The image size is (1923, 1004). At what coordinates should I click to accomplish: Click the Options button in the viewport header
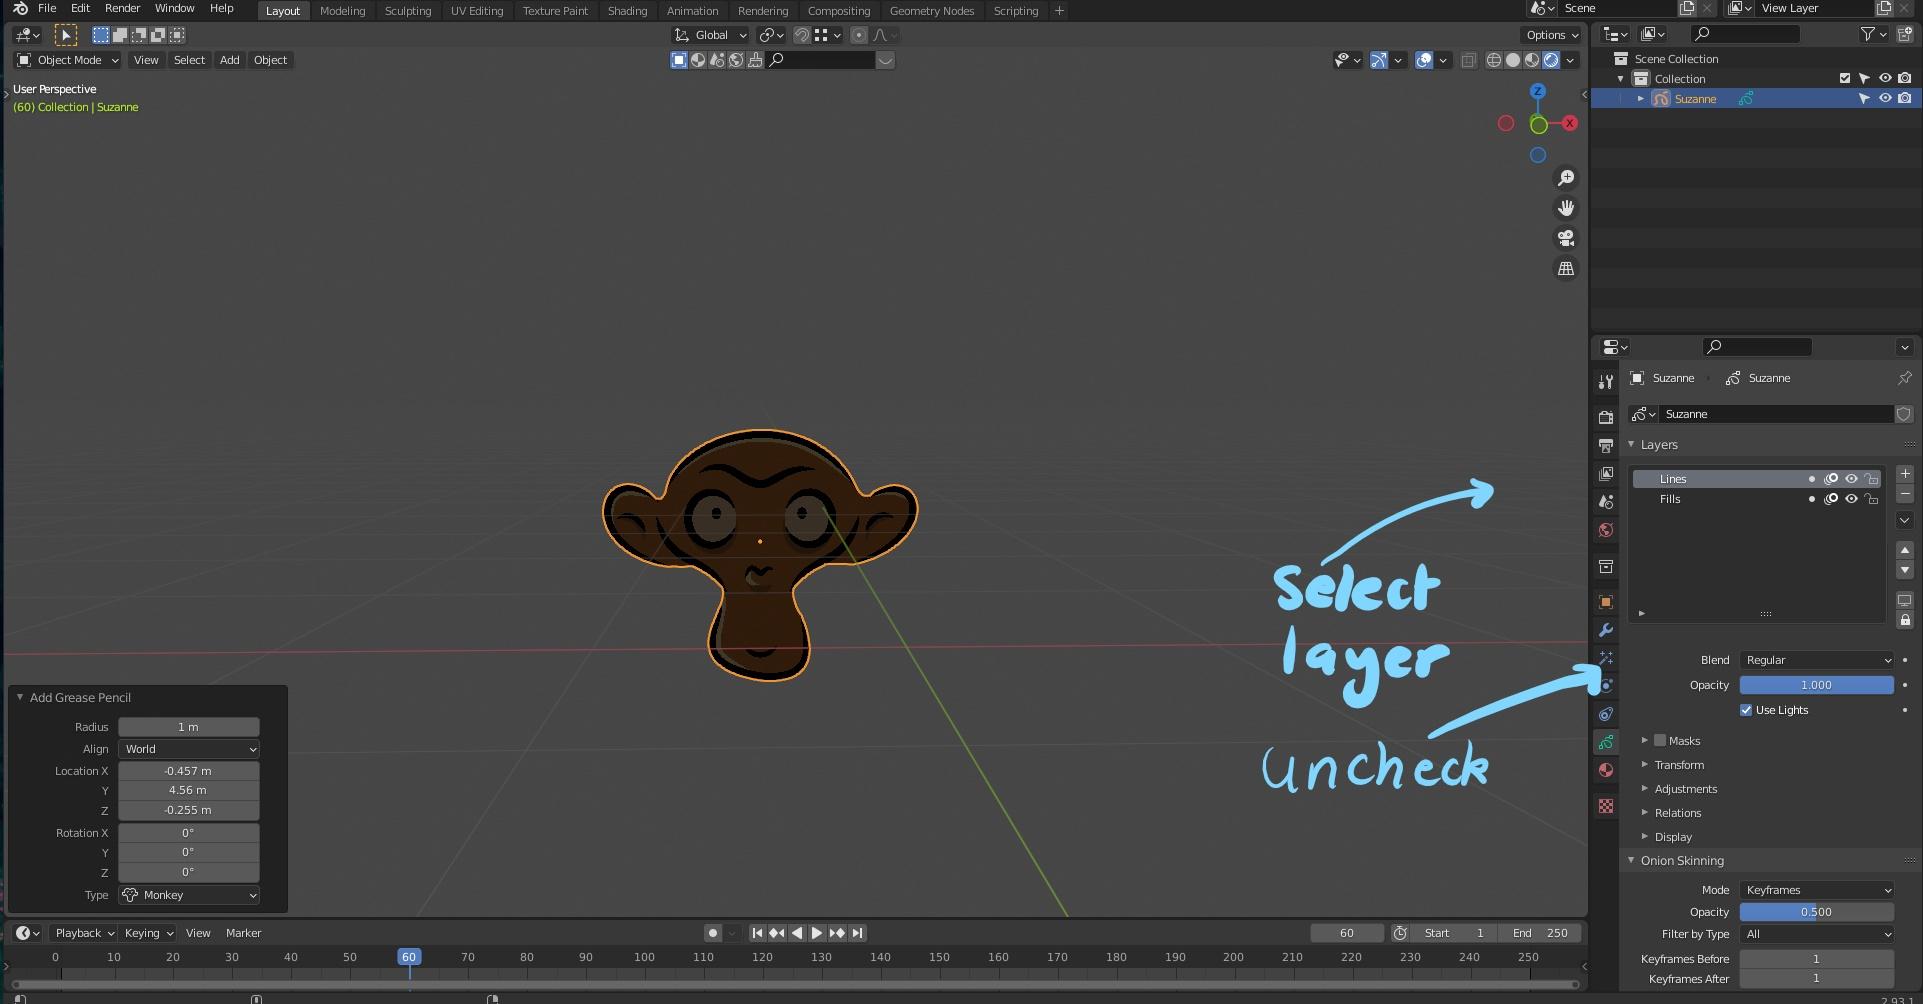(1551, 35)
